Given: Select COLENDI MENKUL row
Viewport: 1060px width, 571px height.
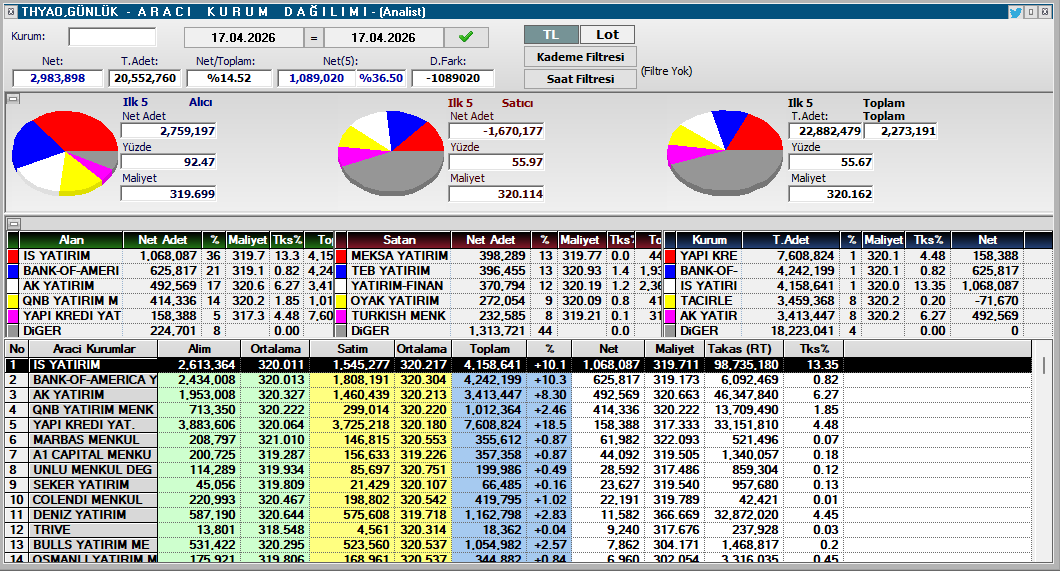Looking at the screenshot, I should (x=519, y=499).
